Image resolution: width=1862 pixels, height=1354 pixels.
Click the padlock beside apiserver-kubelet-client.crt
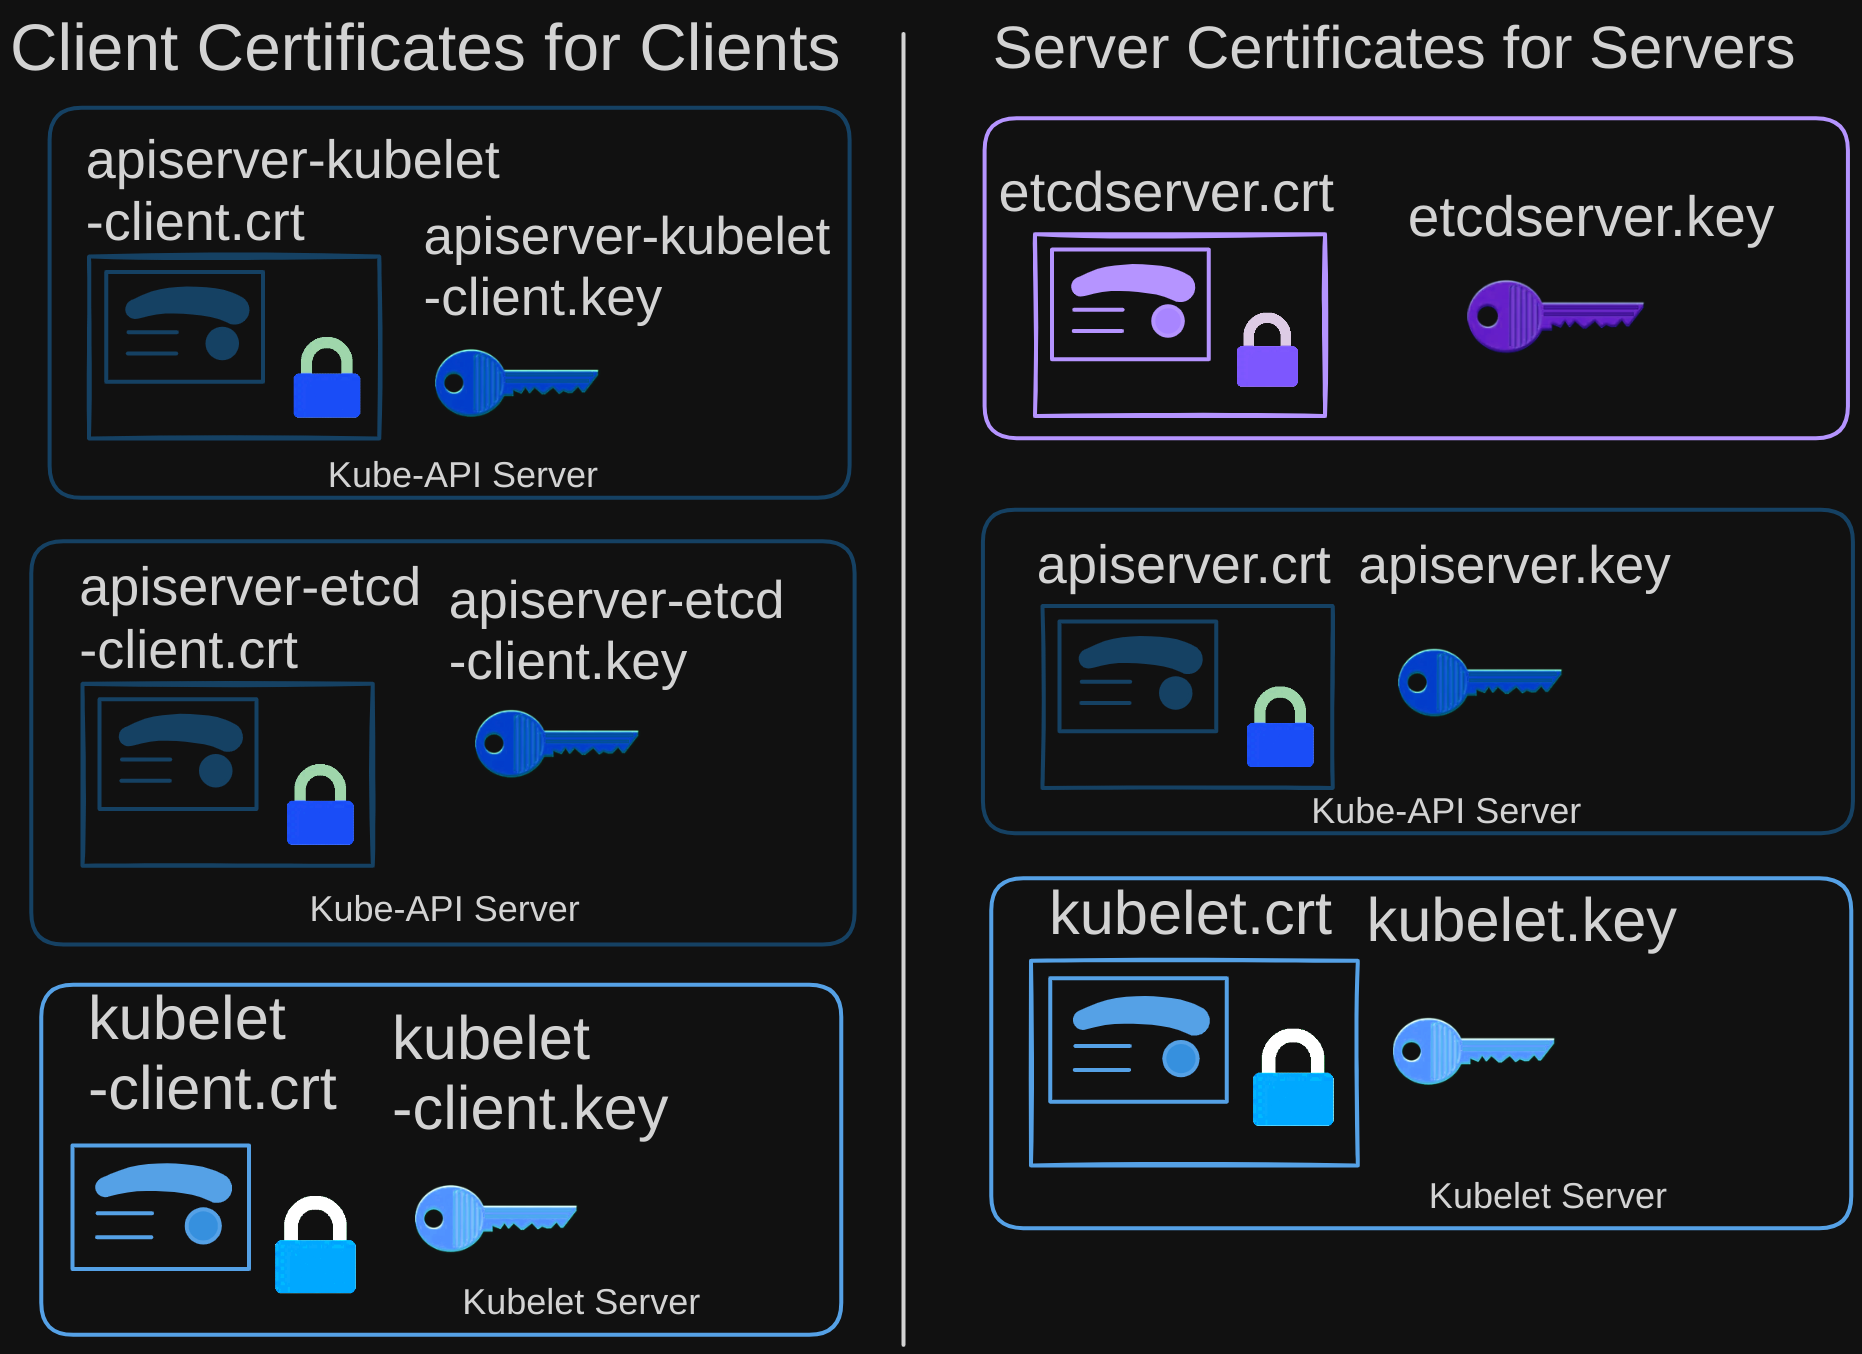pos(326,378)
